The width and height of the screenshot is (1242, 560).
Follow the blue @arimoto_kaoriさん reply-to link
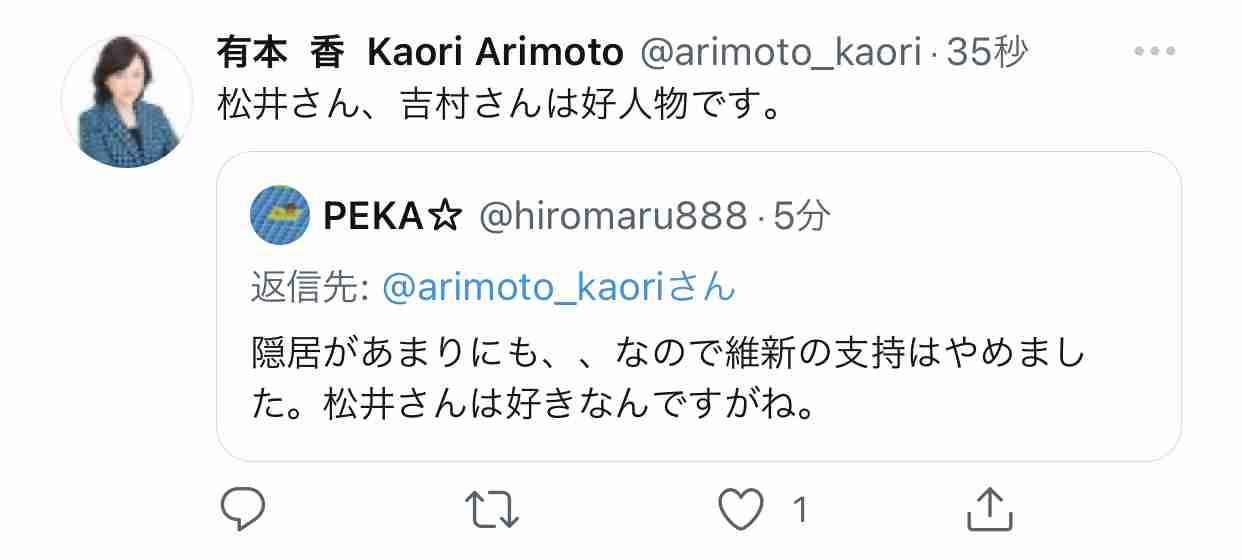pyautogui.click(x=560, y=288)
